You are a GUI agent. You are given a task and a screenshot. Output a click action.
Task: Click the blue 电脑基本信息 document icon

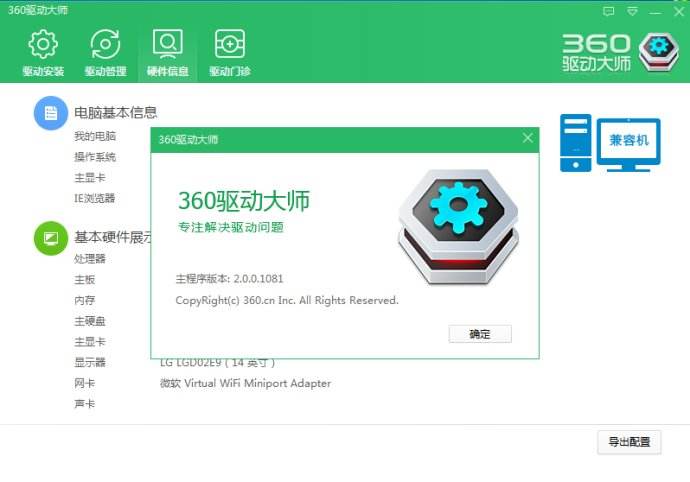coord(51,113)
